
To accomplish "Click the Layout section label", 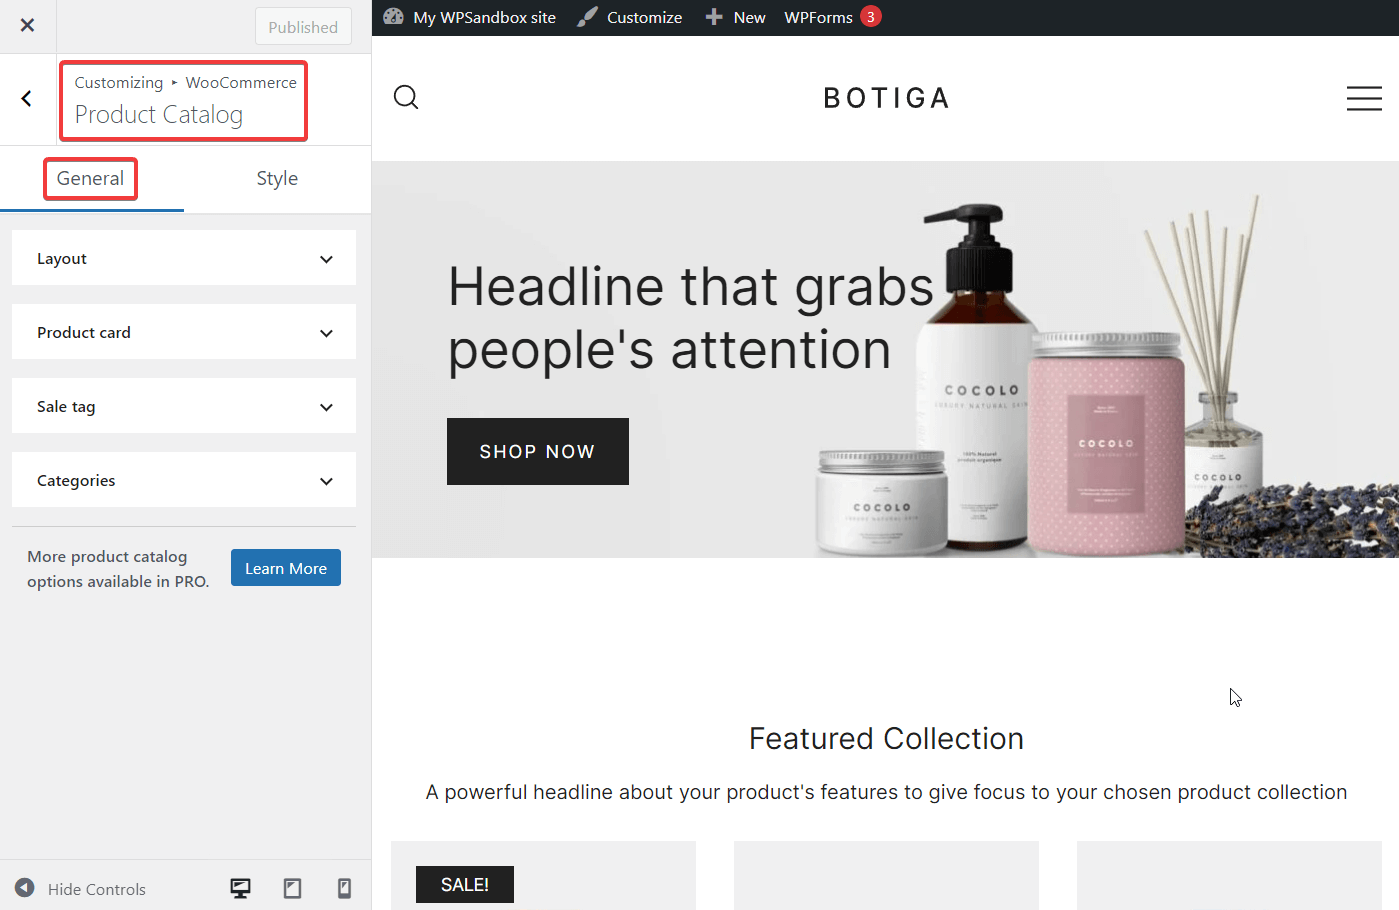I will click(x=62, y=259).
